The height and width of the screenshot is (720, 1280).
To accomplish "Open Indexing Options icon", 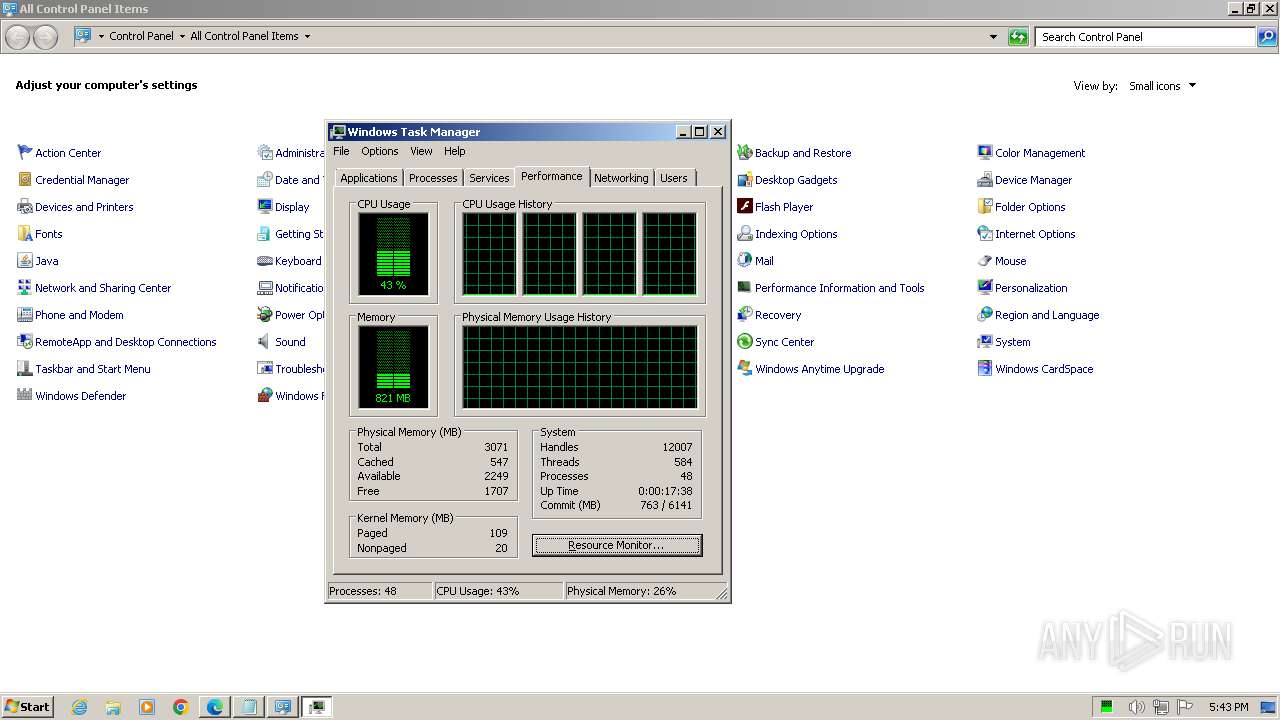I will point(745,233).
